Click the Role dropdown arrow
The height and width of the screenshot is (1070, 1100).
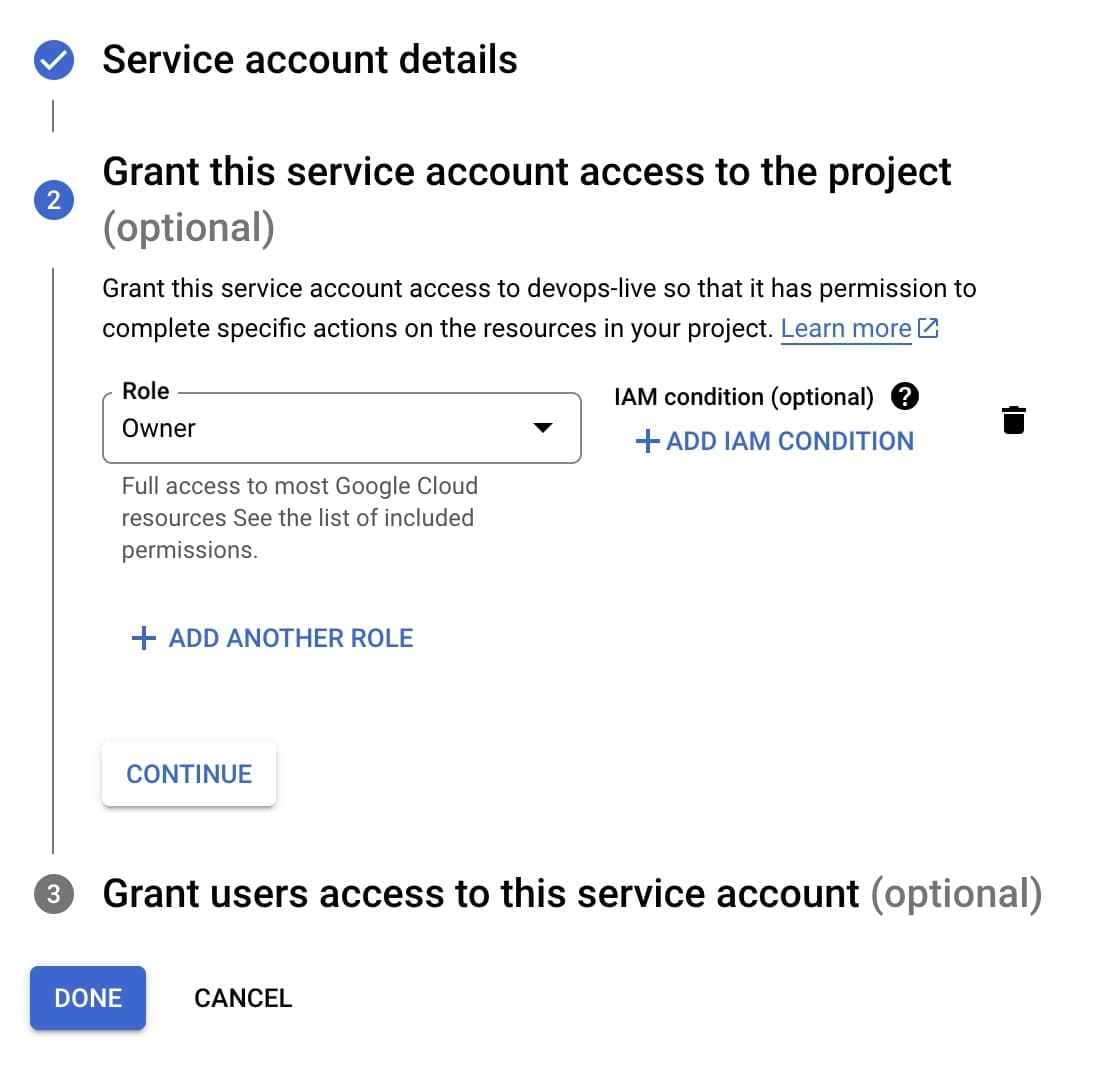pyautogui.click(x=542, y=428)
